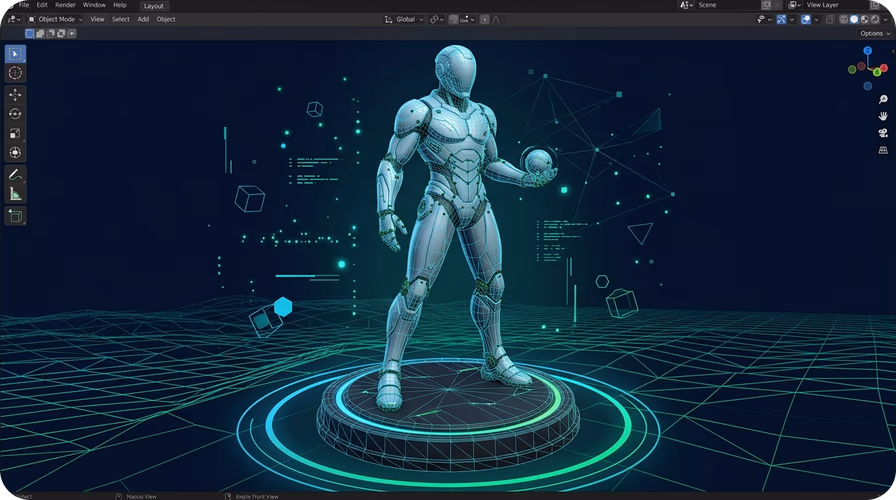Activate the Scale tool
The width and height of the screenshot is (896, 500).
pos(15,133)
